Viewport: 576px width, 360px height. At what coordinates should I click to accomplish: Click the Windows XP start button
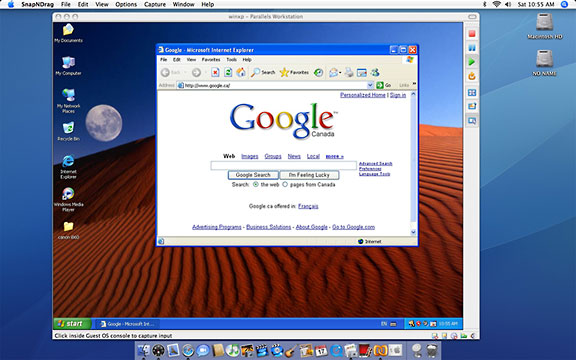[73, 324]
